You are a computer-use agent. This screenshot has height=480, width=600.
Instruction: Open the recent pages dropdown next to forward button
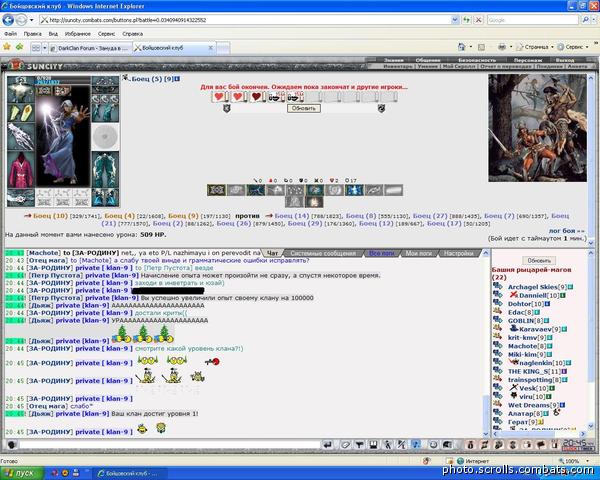32,20
